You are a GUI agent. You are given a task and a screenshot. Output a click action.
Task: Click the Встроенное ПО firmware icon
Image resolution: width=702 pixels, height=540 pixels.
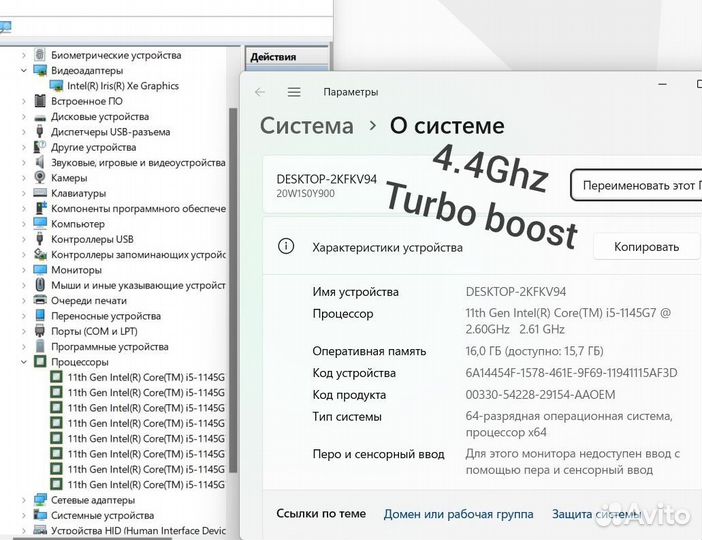pos(40,101)
